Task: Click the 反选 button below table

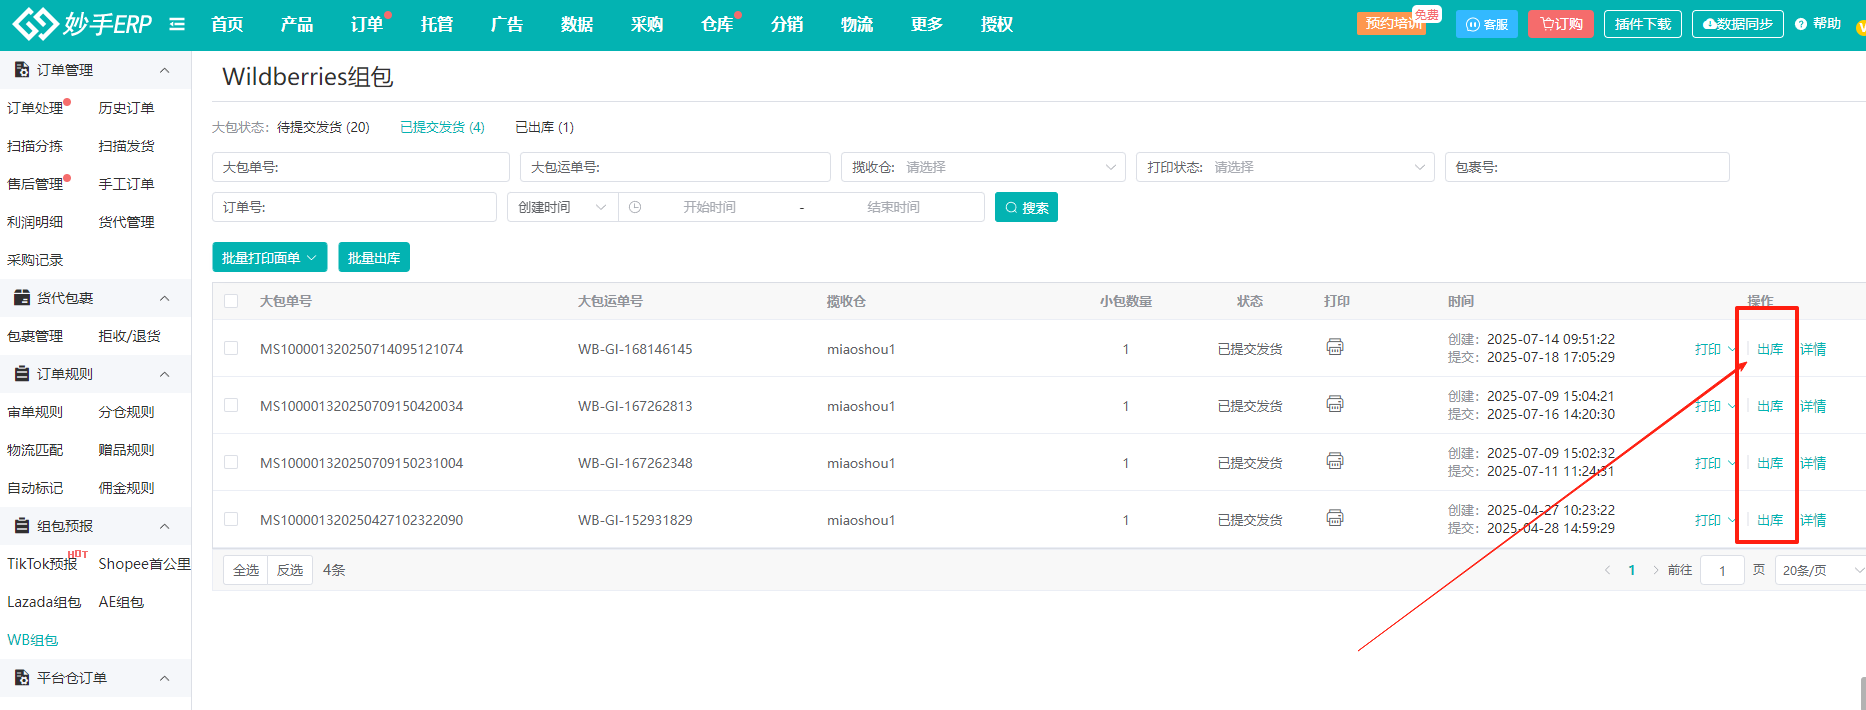Action: tap(290, 570)
